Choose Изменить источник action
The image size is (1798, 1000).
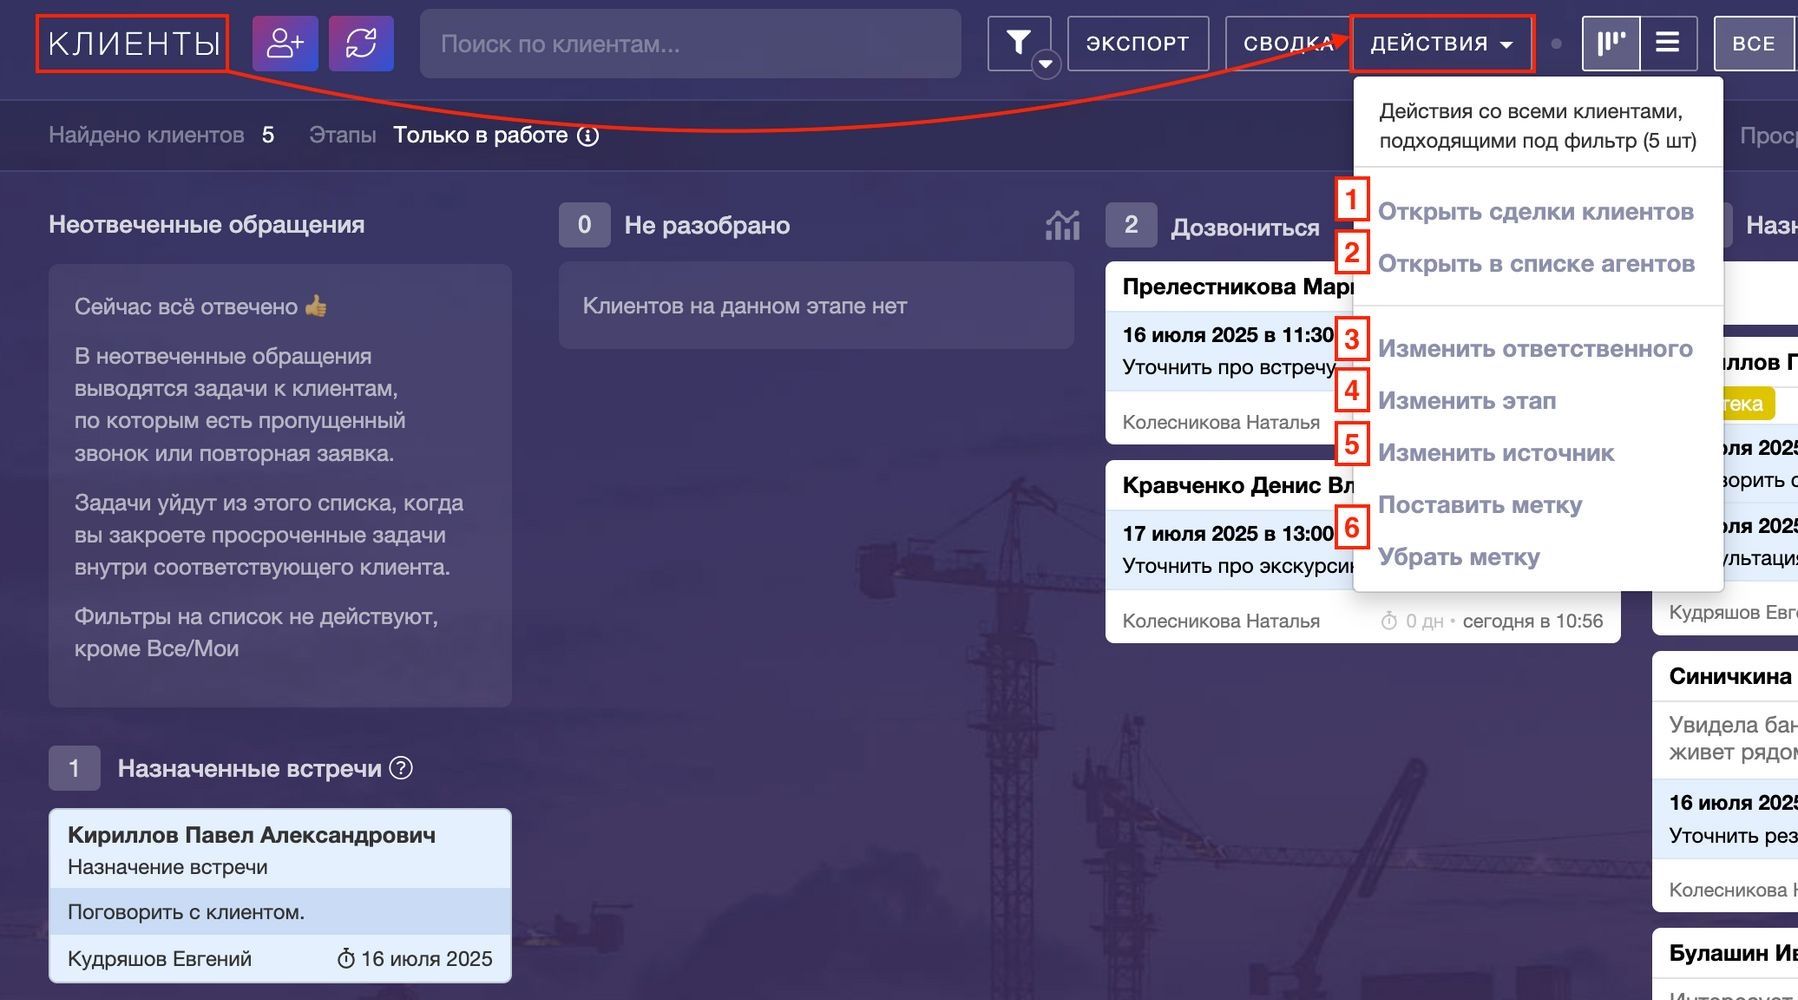click(1496, 452)
